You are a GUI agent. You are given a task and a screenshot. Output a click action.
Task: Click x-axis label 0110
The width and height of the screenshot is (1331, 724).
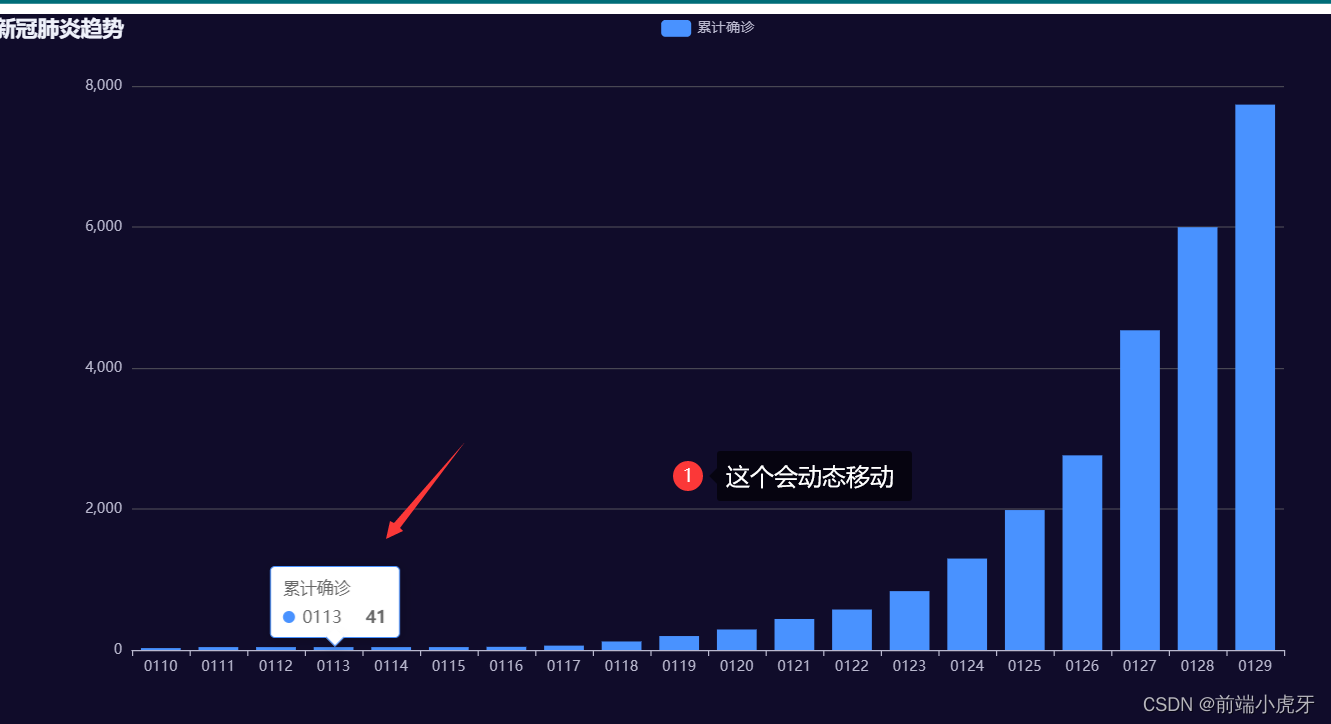pyautogui.click(x=161, y=666)
